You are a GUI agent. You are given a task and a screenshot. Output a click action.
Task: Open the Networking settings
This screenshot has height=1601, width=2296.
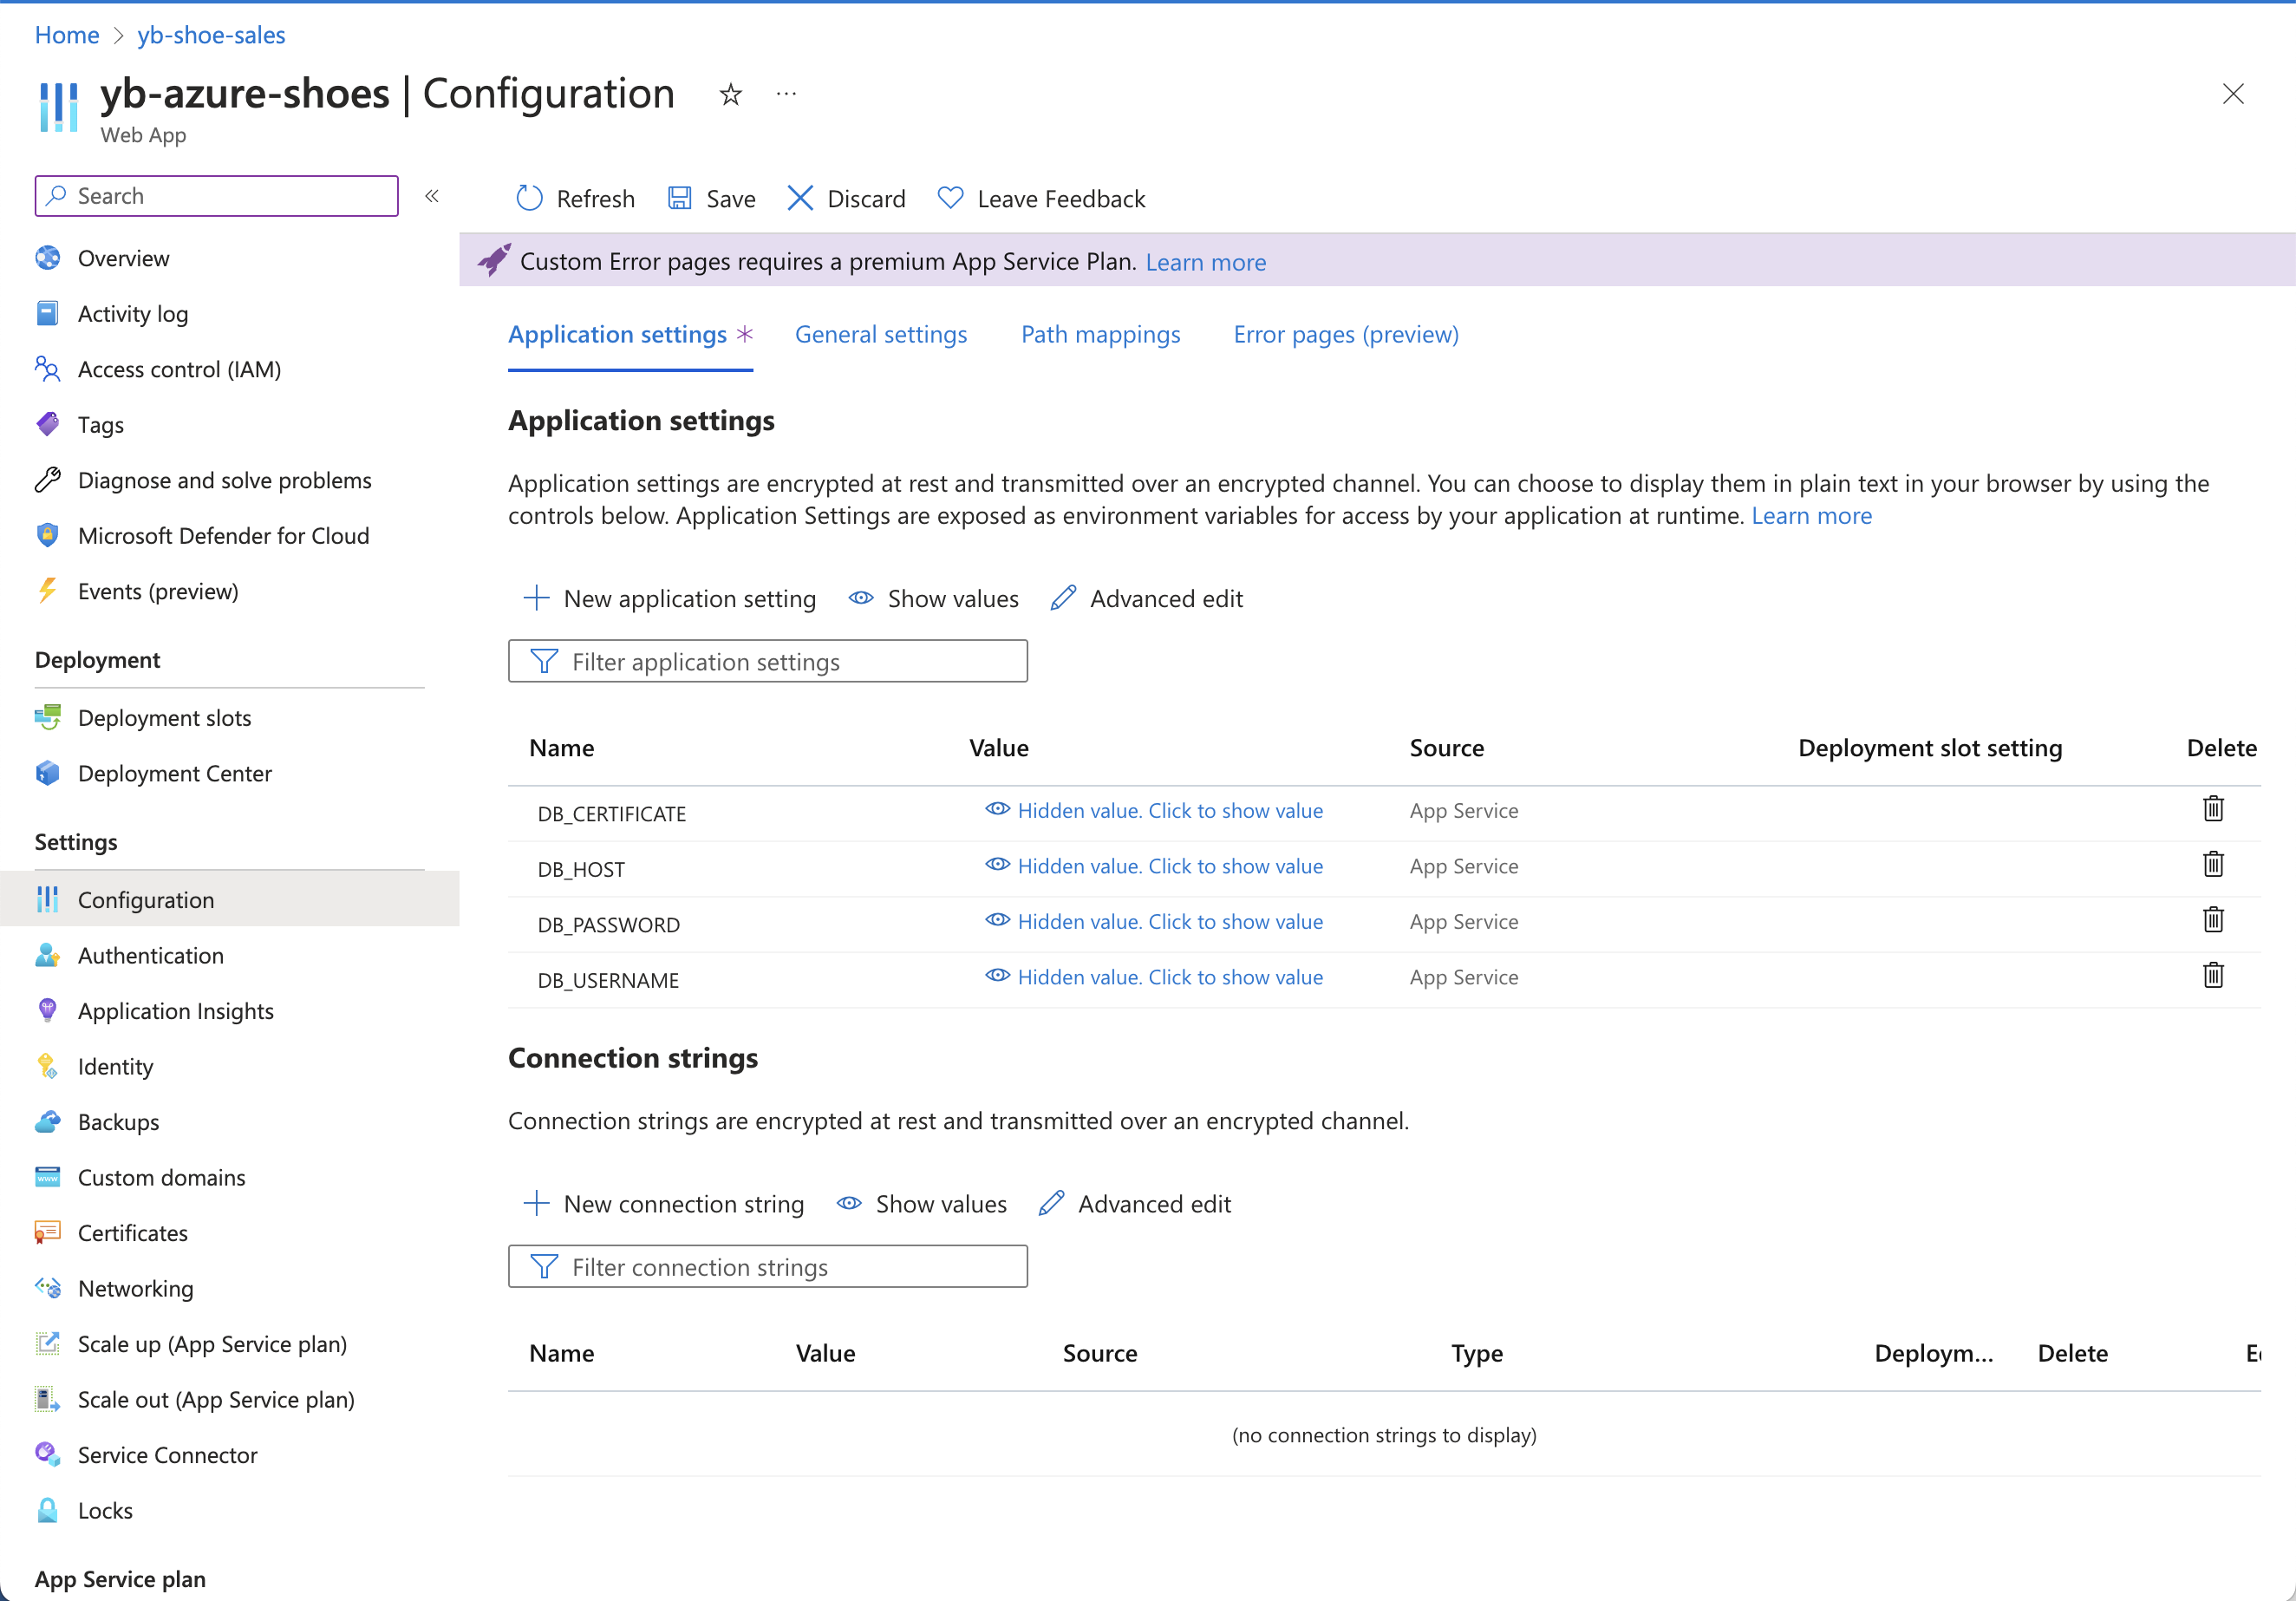coord(135,1288)
